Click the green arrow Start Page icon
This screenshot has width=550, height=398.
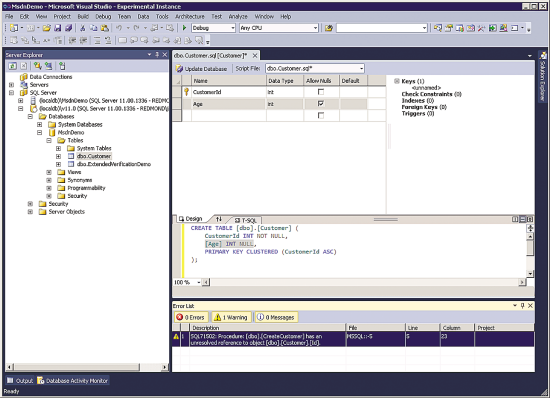tap(492, 28)
